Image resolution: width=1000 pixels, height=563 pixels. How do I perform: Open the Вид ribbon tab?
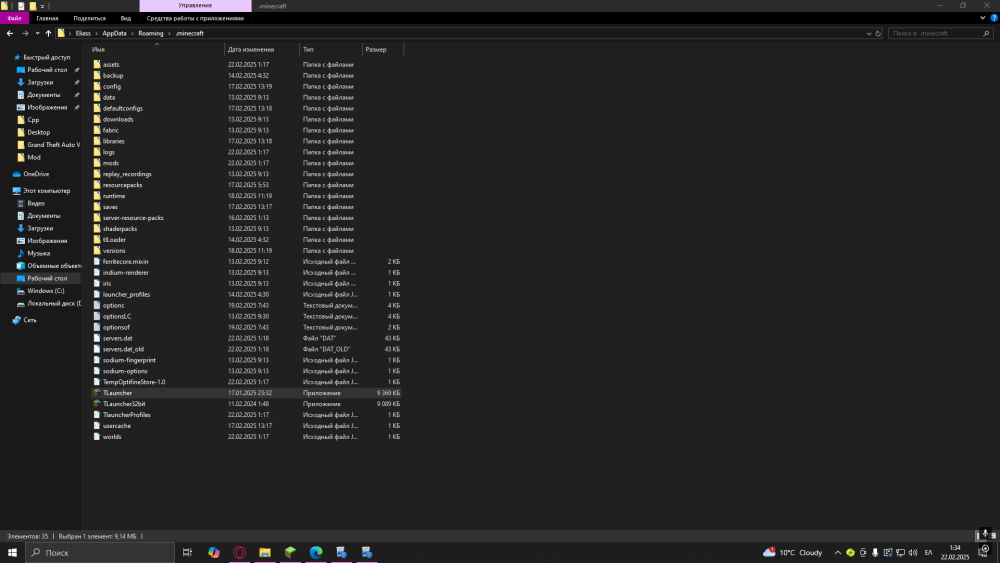(126, 18)
